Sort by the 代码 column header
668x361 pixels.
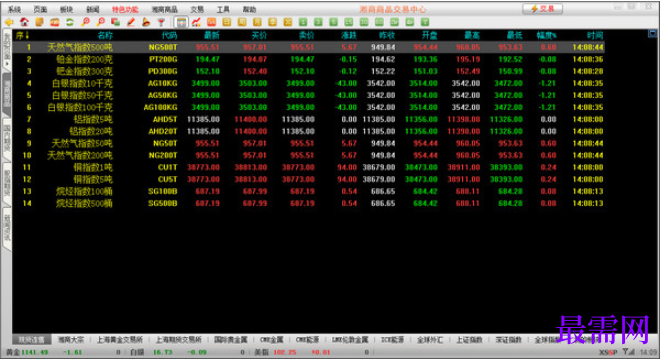pos(169,35)
